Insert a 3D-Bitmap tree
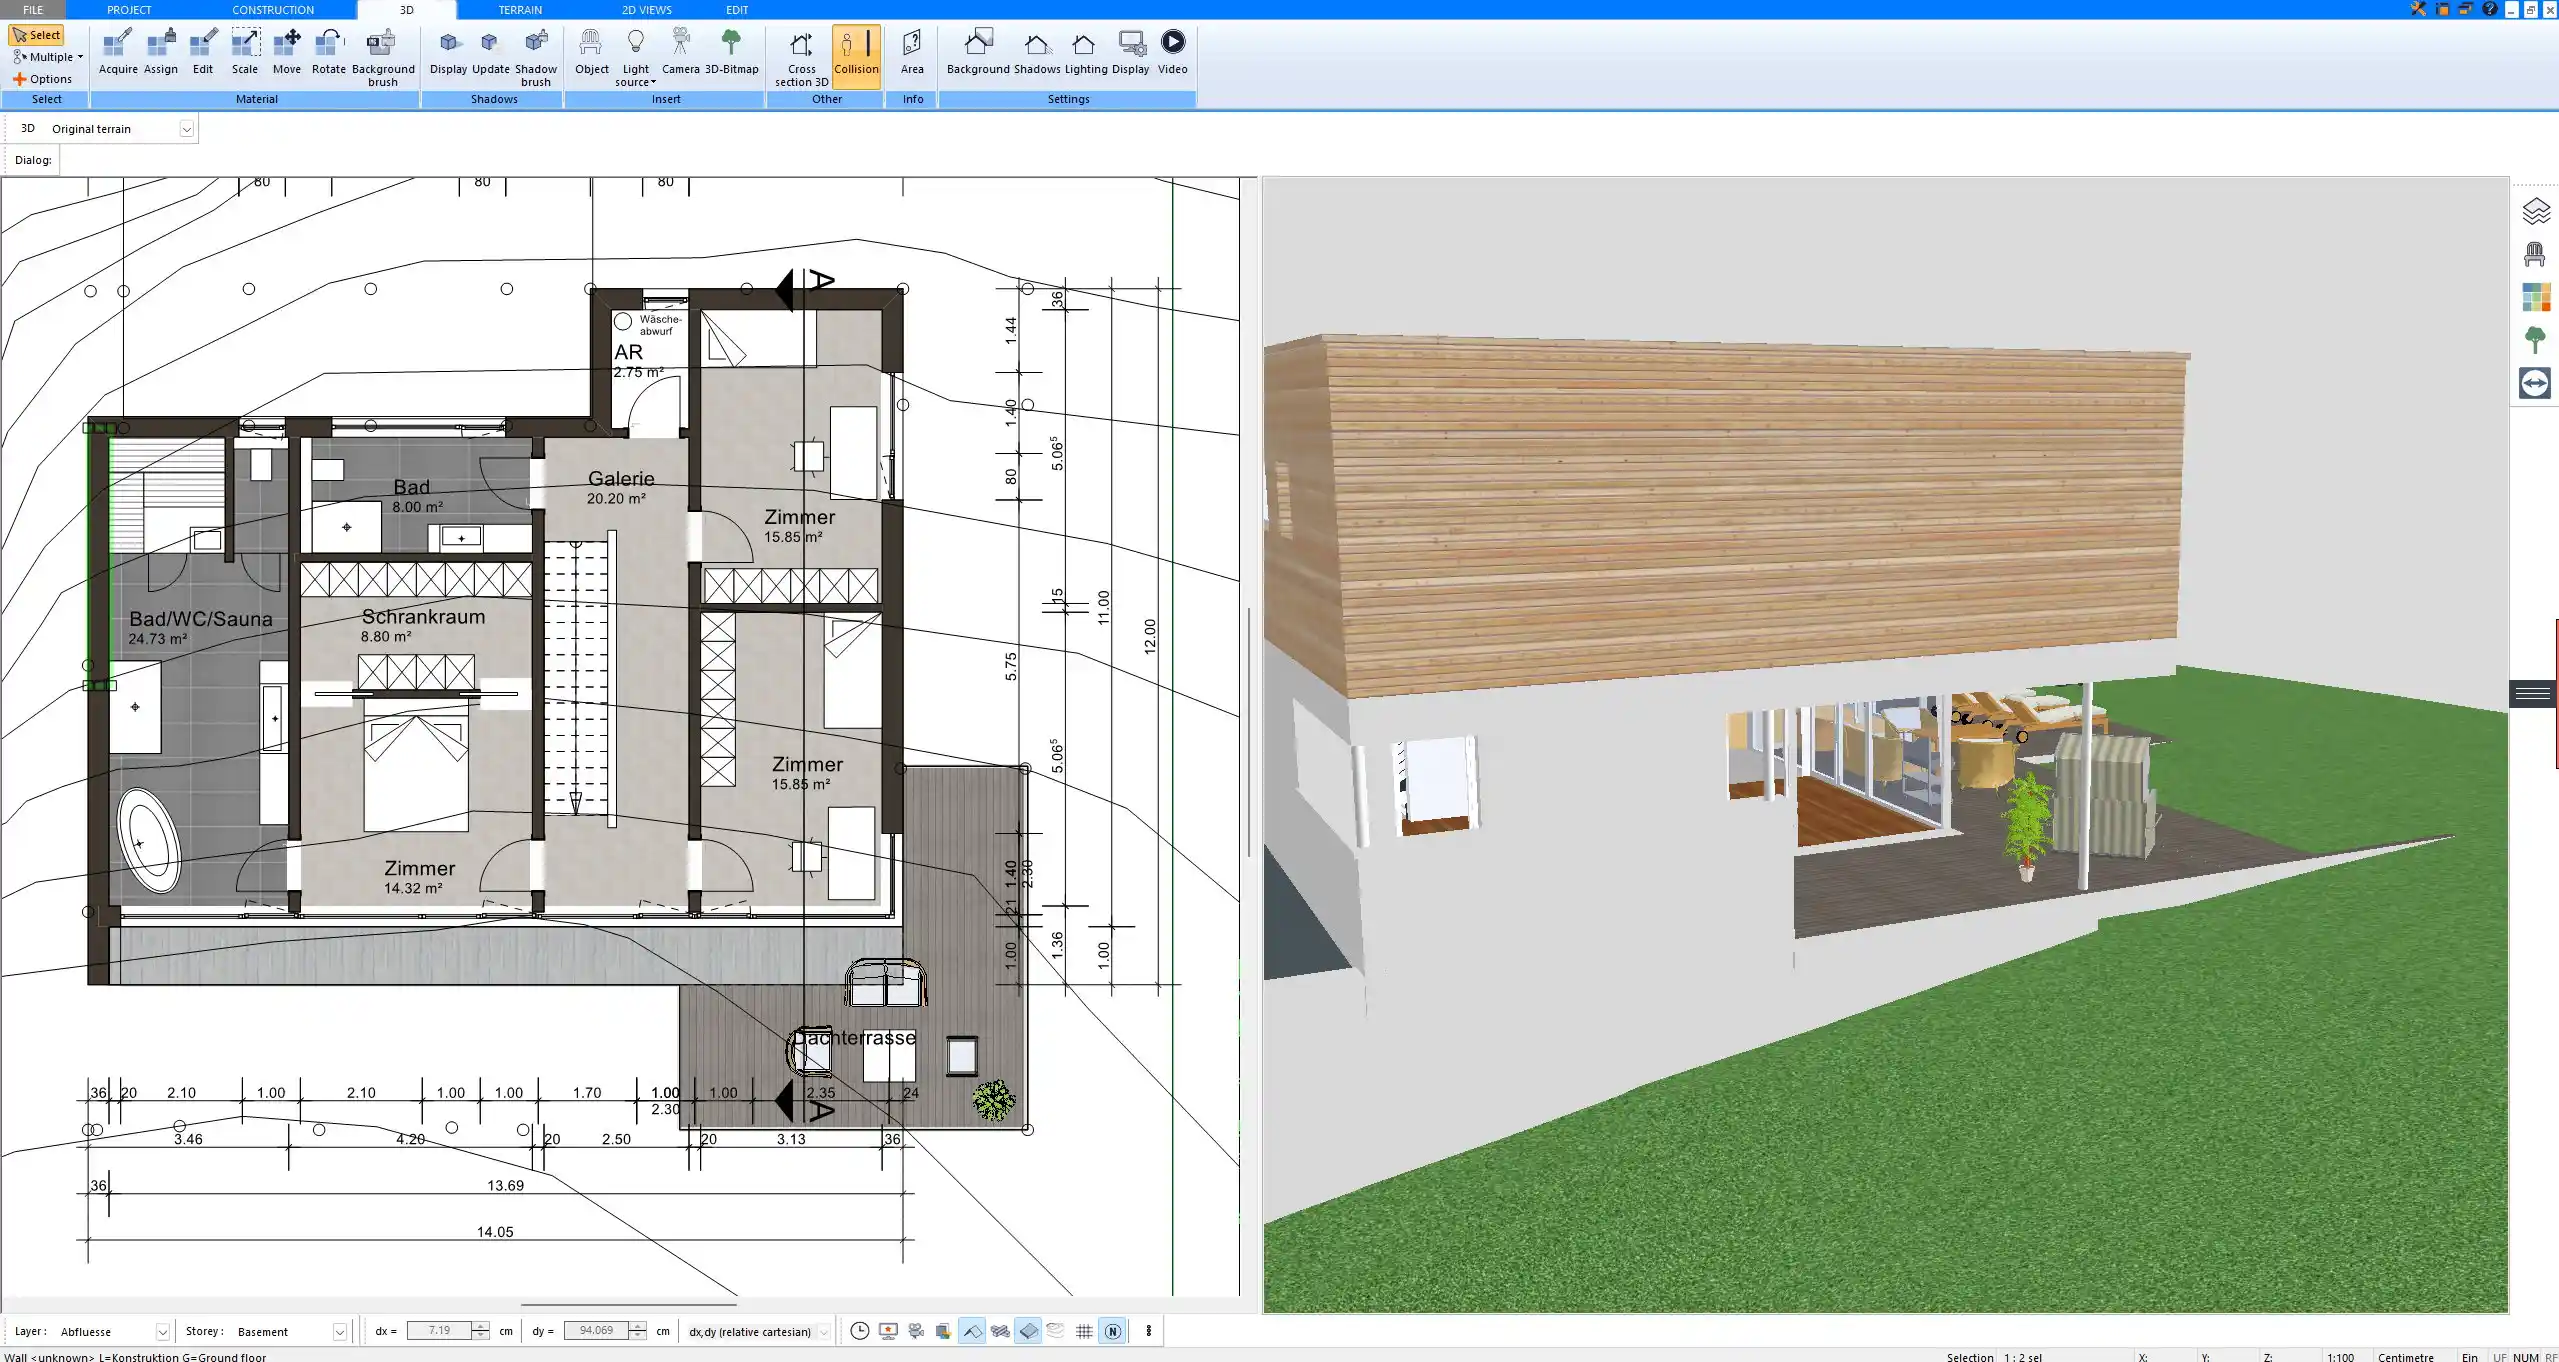 tap(732, 52)
